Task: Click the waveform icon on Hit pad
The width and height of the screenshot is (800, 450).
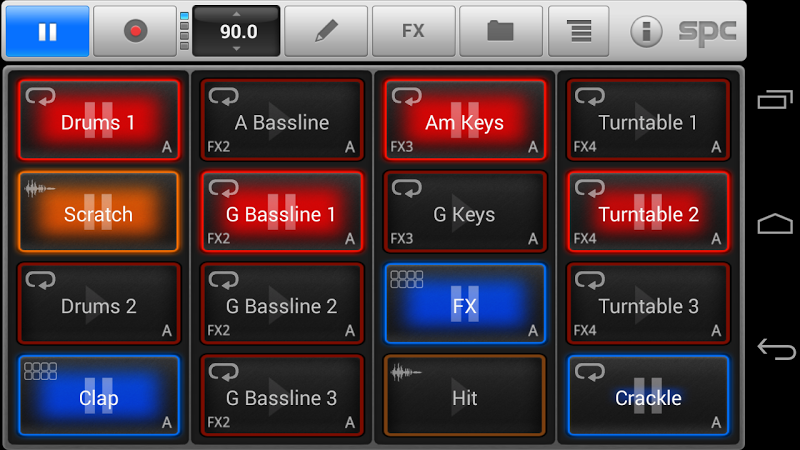Action: click(406, 372)
